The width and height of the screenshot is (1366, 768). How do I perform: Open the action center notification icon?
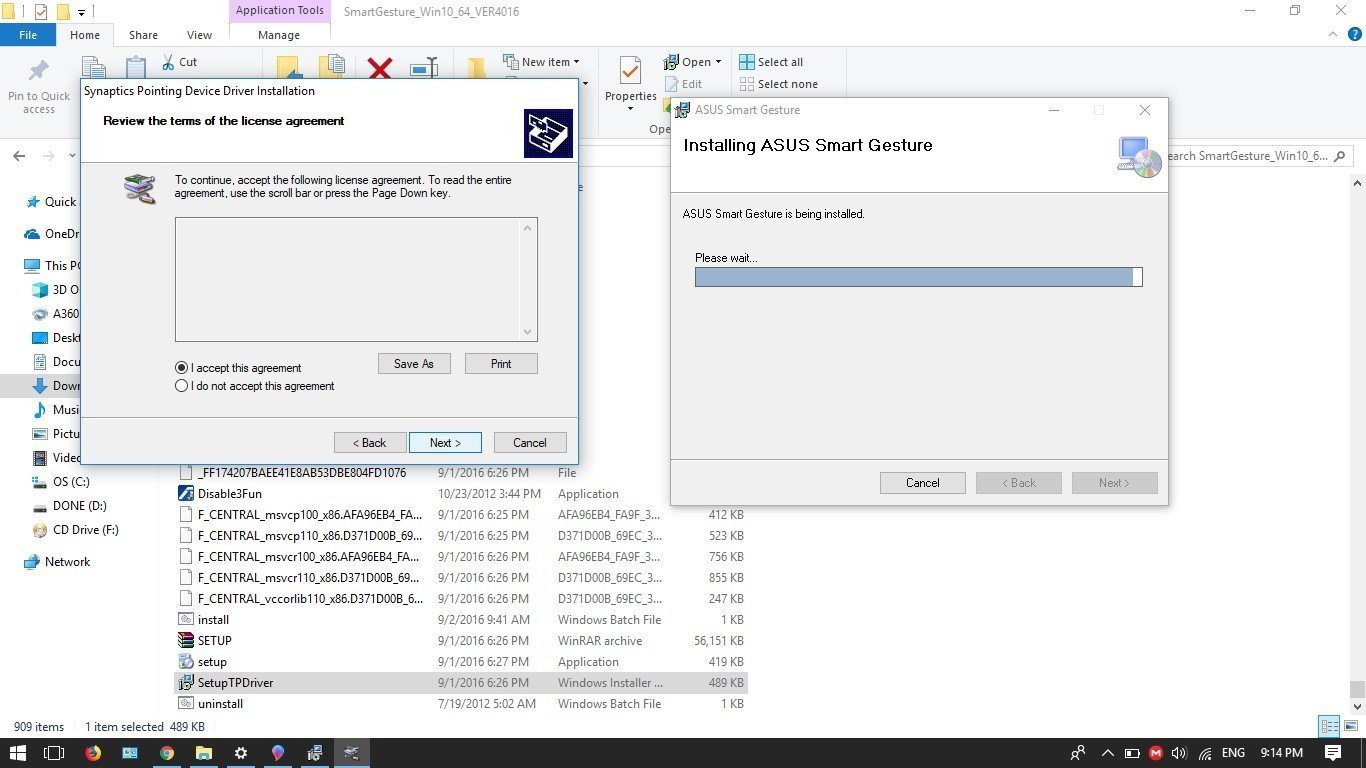(x=1333, y=753)
